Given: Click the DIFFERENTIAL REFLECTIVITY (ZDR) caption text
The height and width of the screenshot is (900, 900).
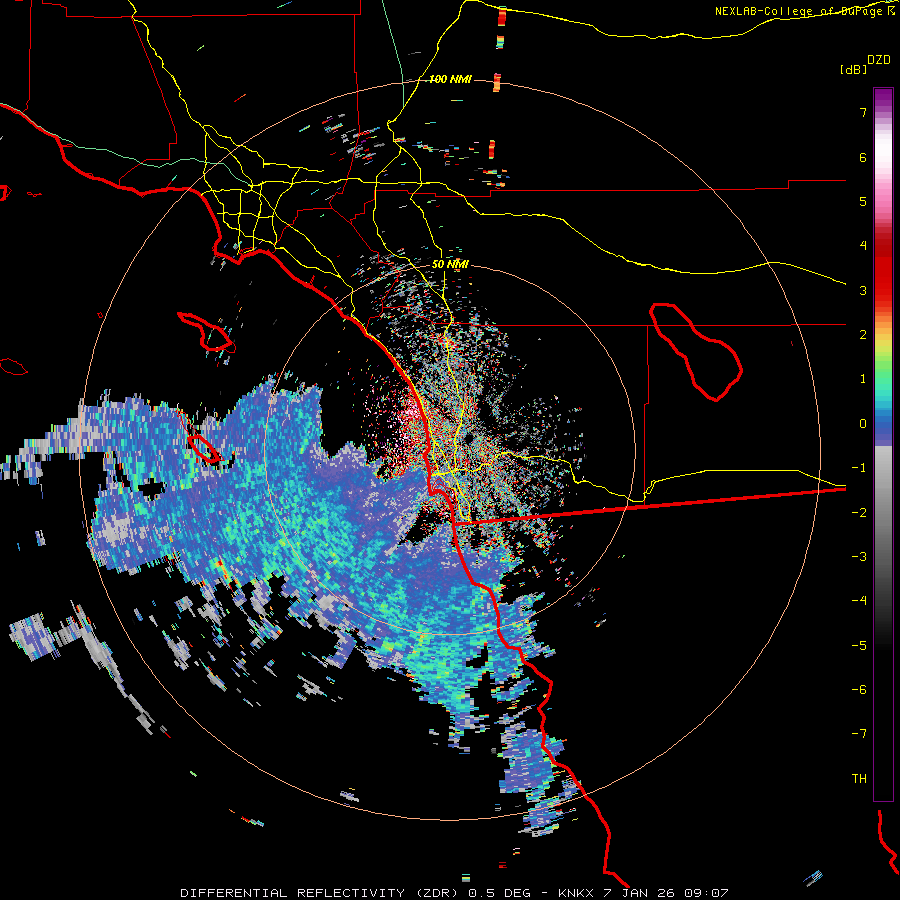Looking at the screenshot, I should pyautogui.click(x=319, y=893).
